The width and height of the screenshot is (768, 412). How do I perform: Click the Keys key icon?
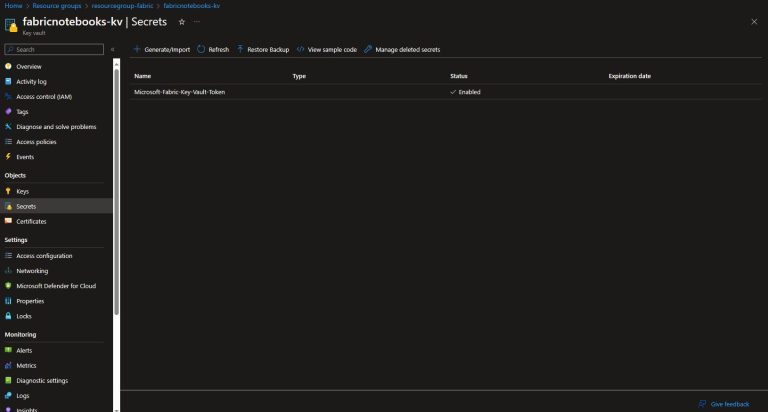coord(8,191)
